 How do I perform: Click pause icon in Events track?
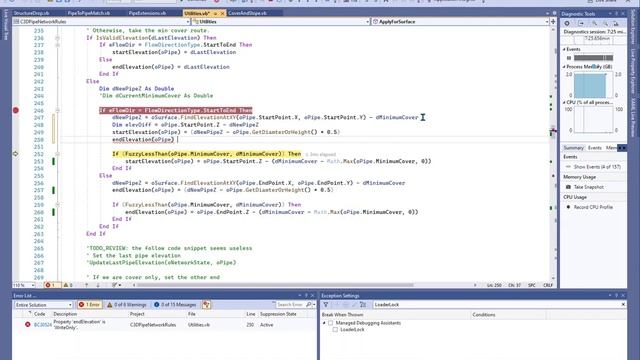(569, 58)
